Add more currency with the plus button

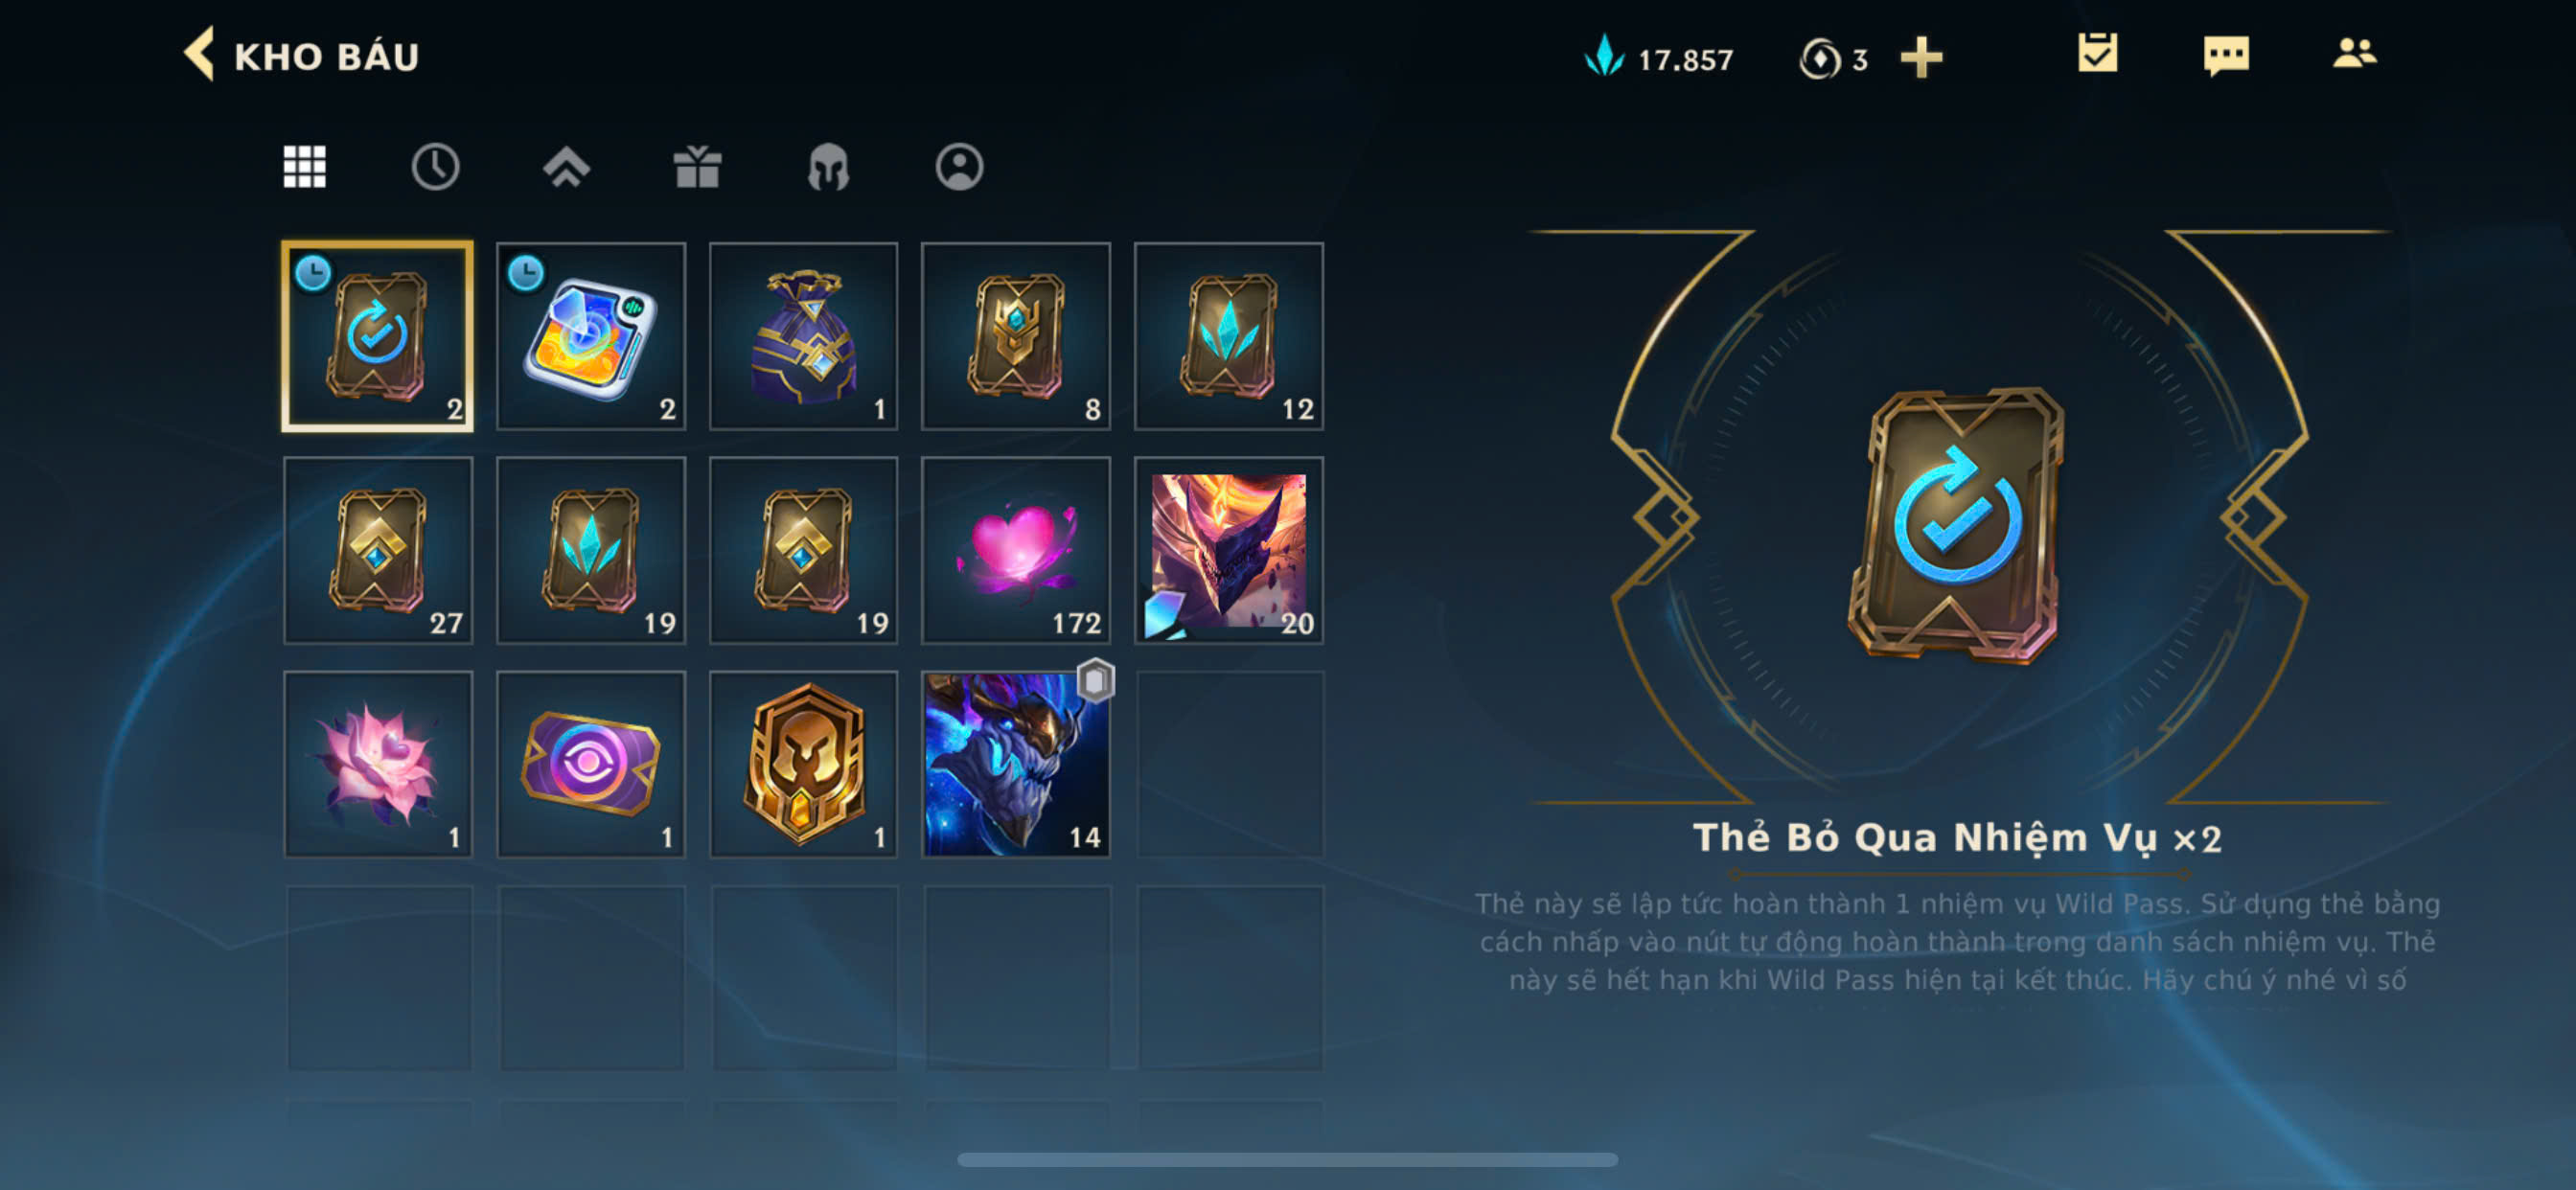(x=1921, y=58)
